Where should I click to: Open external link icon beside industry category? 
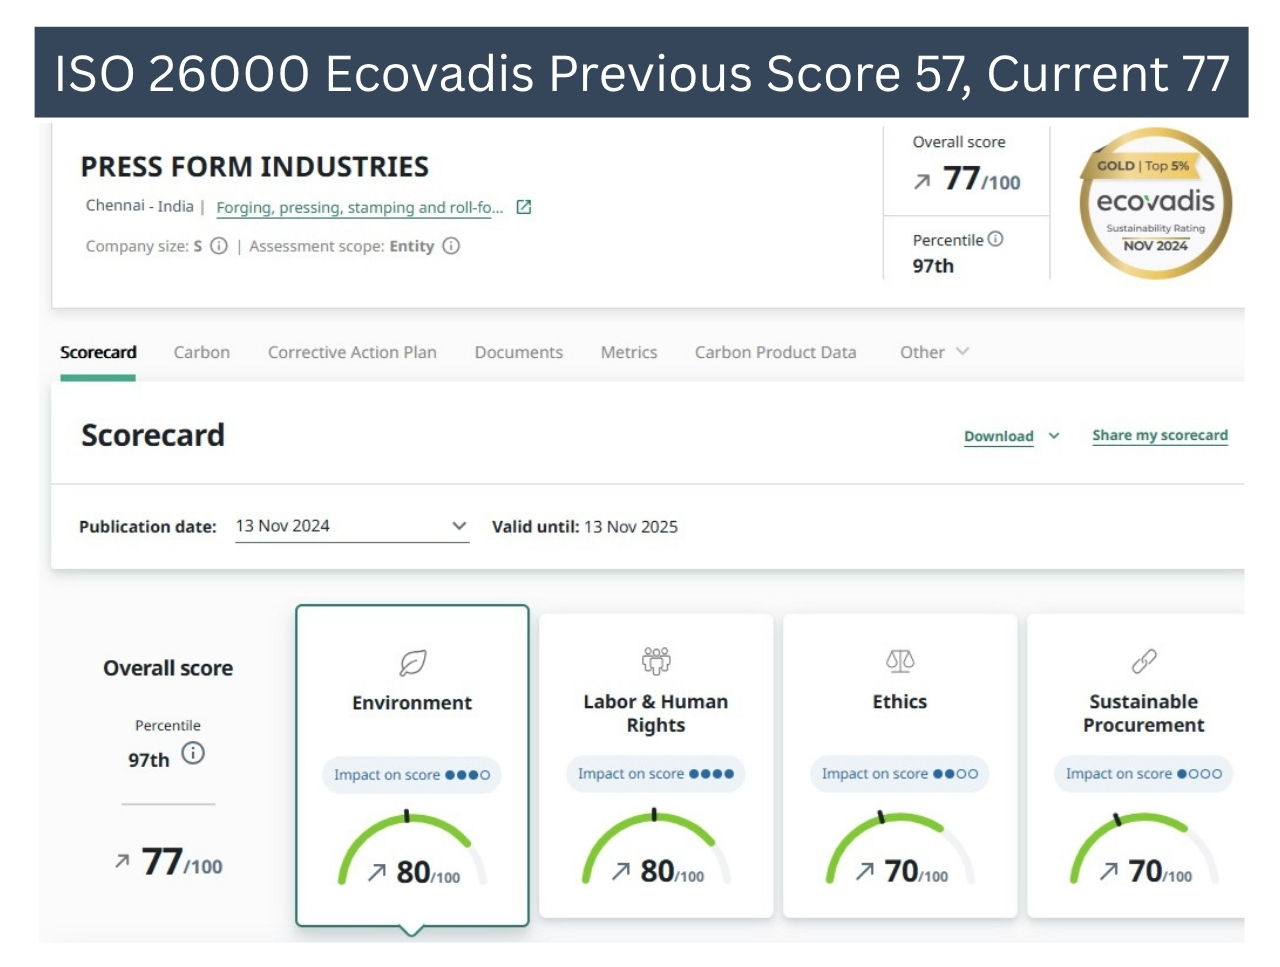click(523, 207)
